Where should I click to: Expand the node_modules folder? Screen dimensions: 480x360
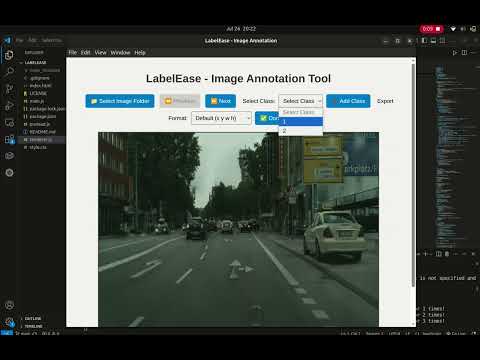pyautogui.click(x=42, y=70)
